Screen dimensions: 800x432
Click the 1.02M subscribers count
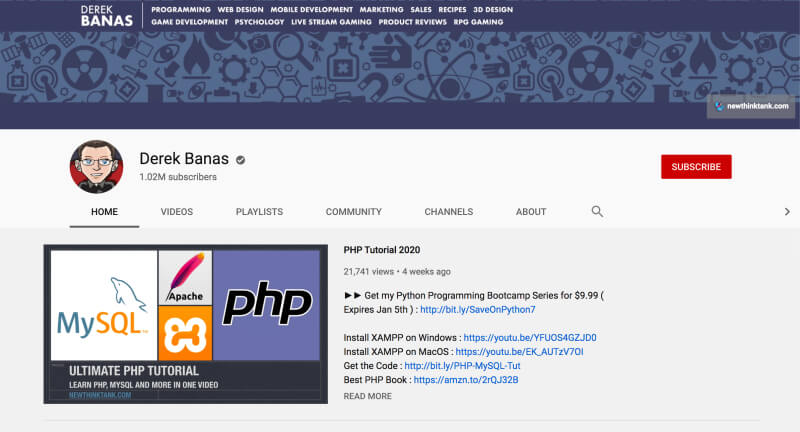178,177
